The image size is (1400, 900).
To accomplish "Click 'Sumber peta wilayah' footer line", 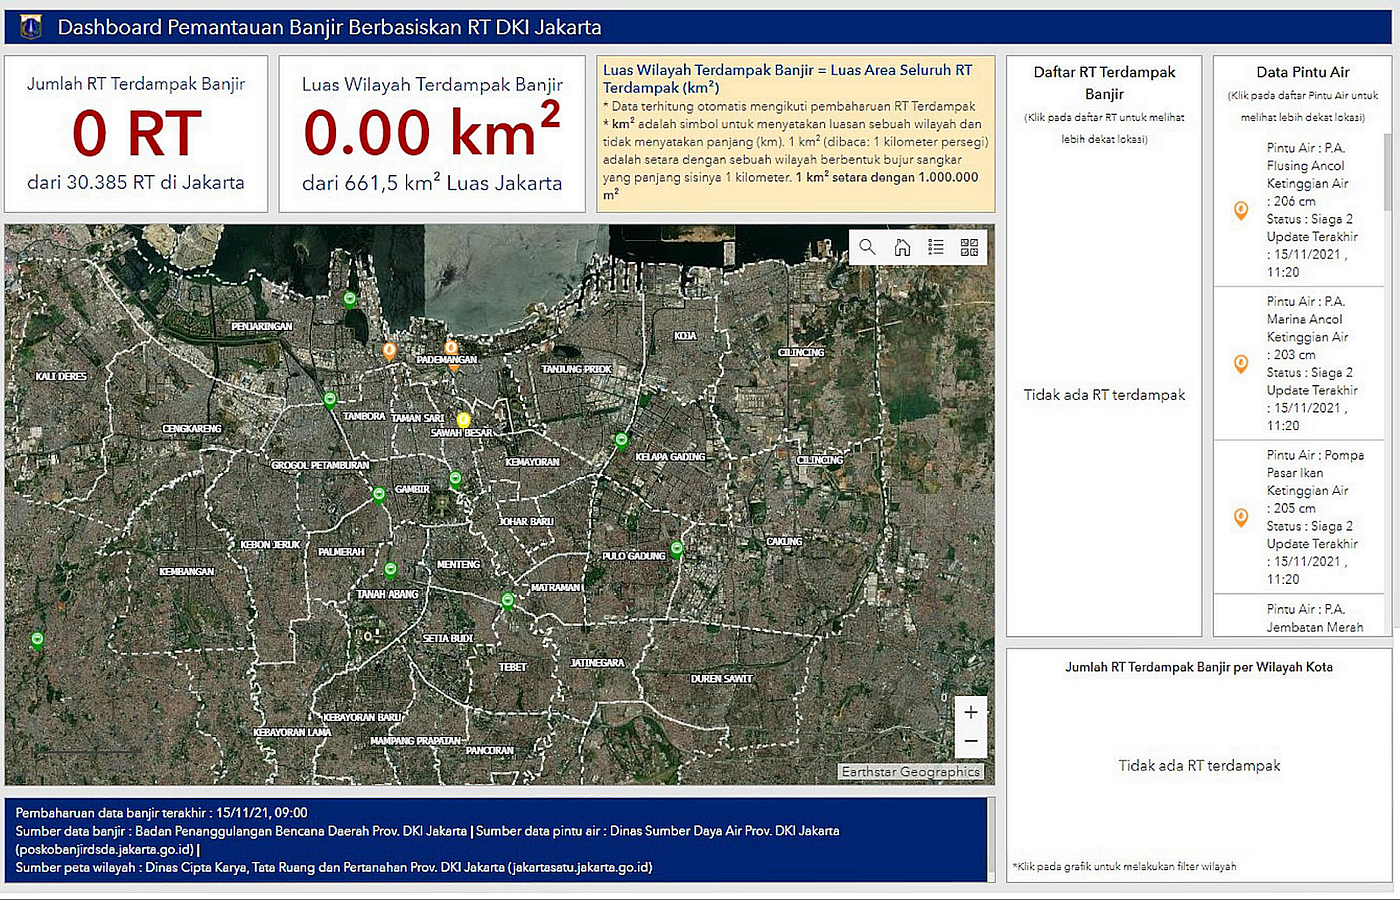I will point(334,867).
